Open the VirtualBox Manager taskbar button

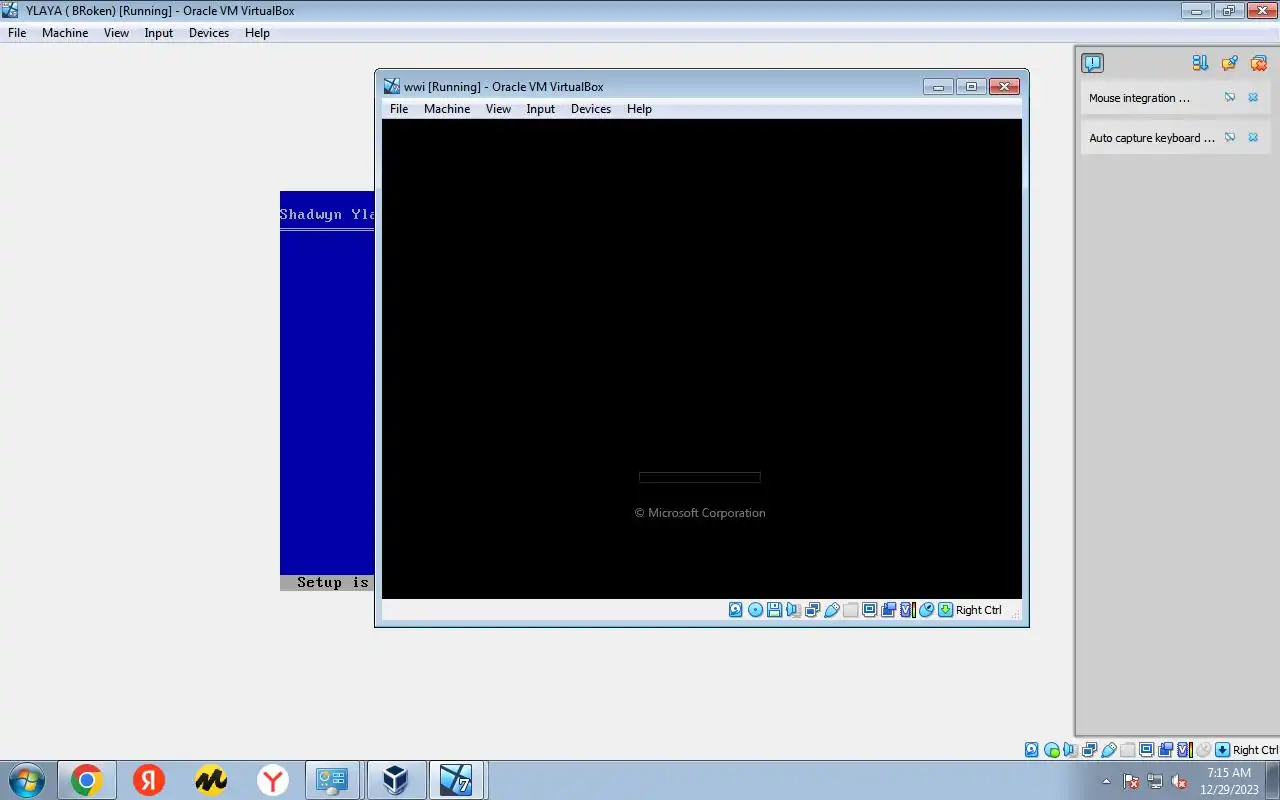(x=396, y=780)
